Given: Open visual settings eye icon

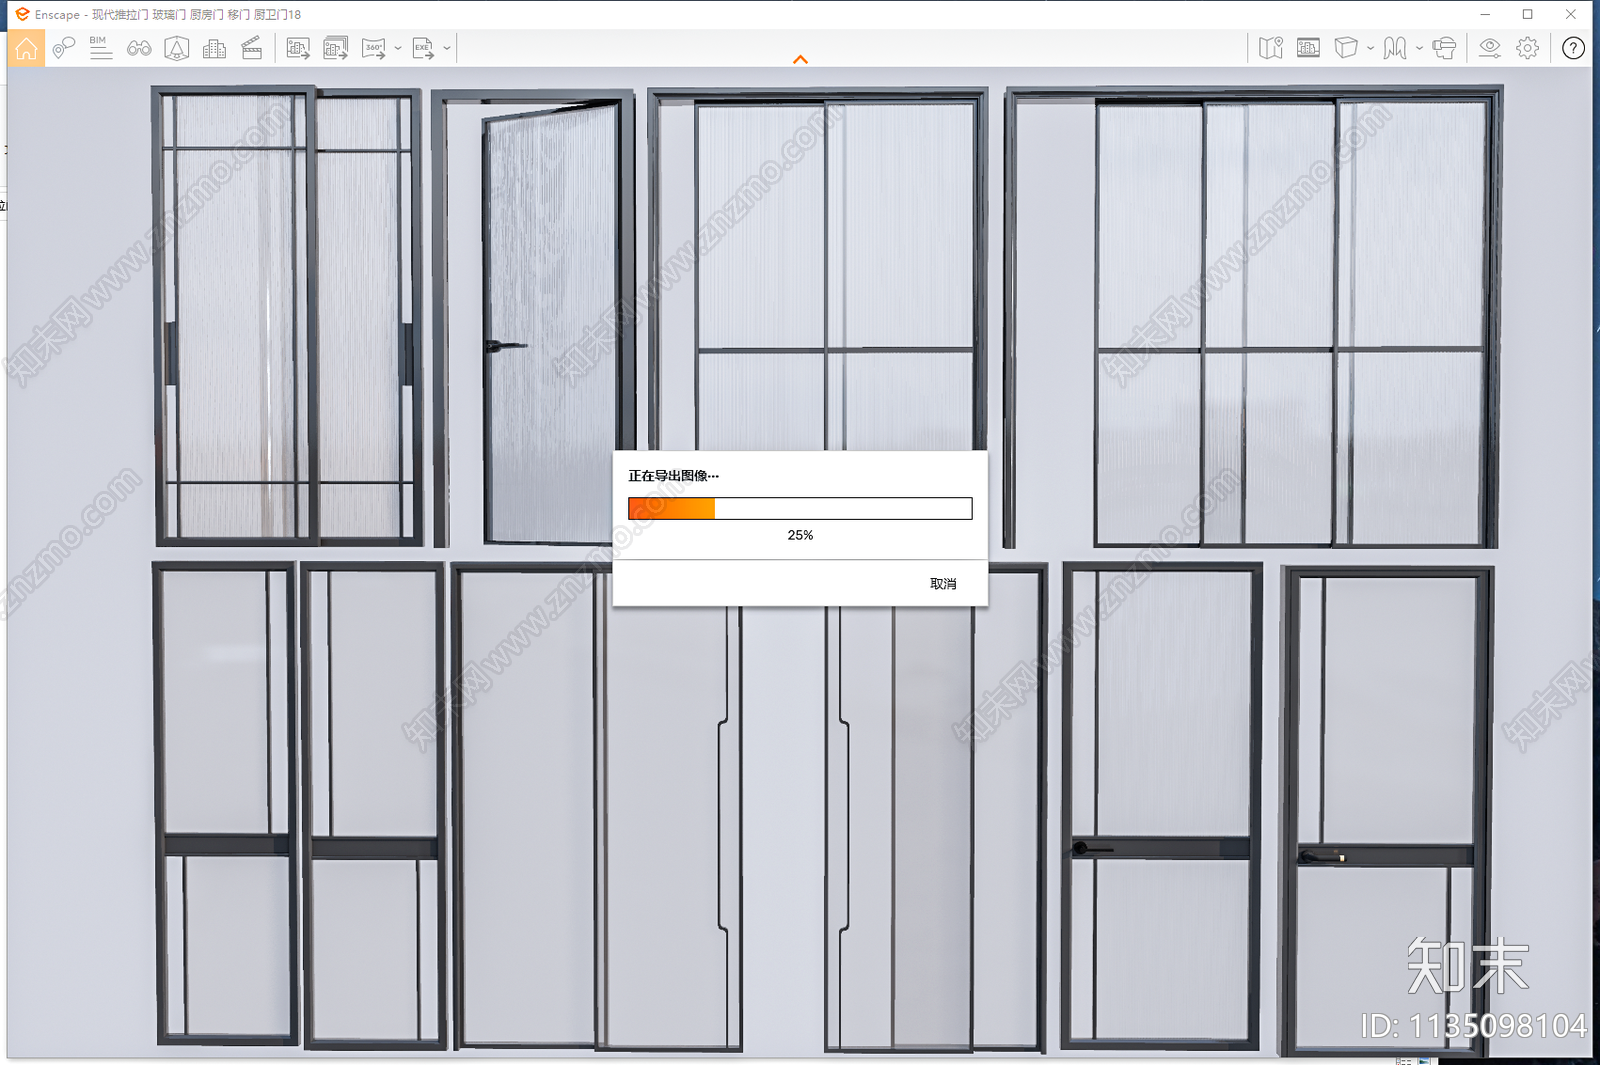Looking at the screenshot, I should (x=1490, y=48).
